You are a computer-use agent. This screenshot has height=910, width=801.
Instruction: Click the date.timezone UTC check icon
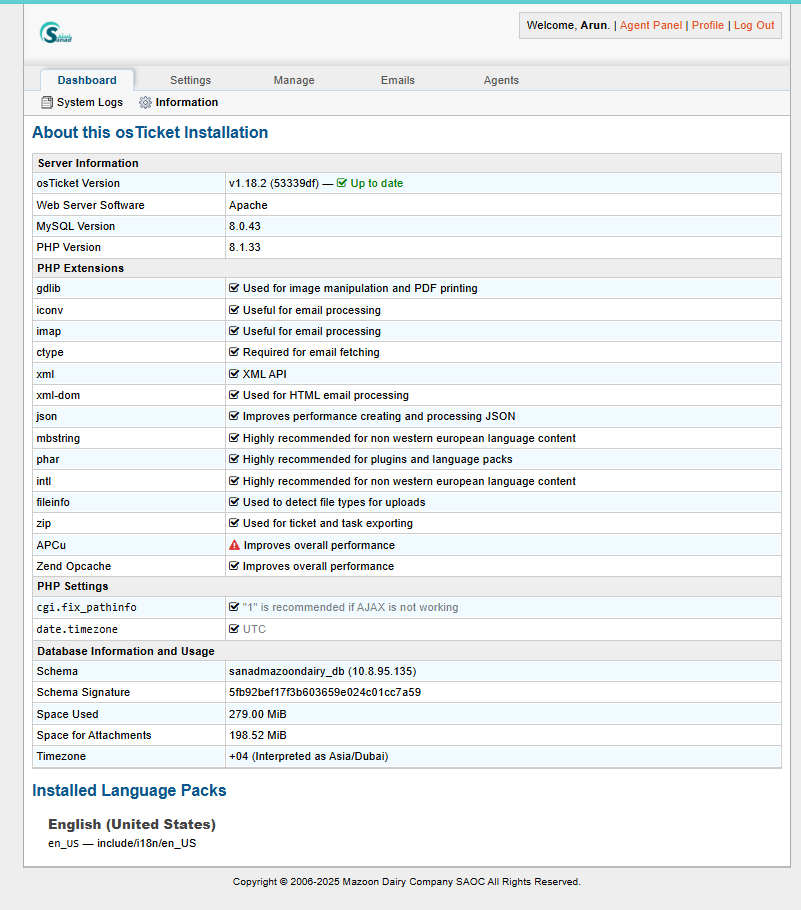(234, 630)
